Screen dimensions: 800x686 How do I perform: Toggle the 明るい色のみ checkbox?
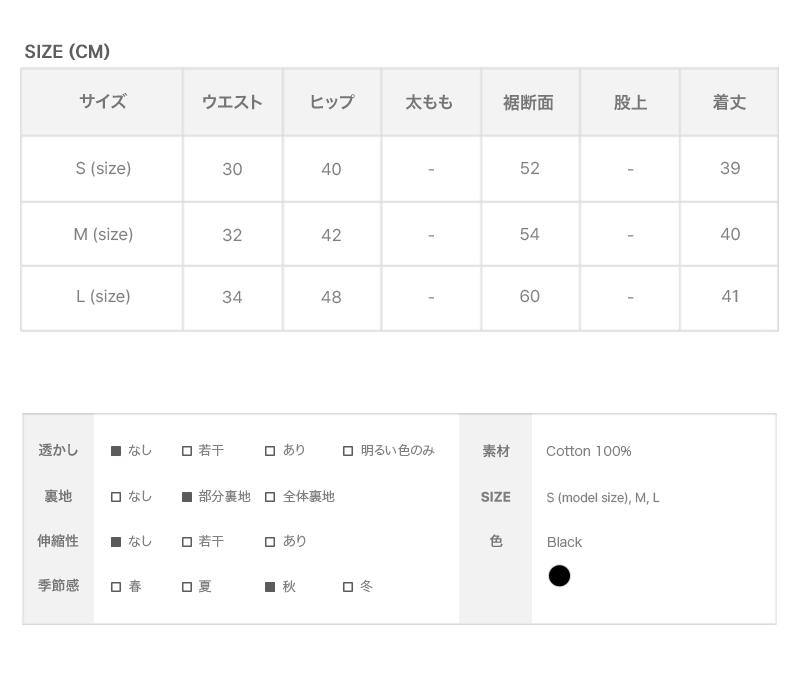pos(348,451)
